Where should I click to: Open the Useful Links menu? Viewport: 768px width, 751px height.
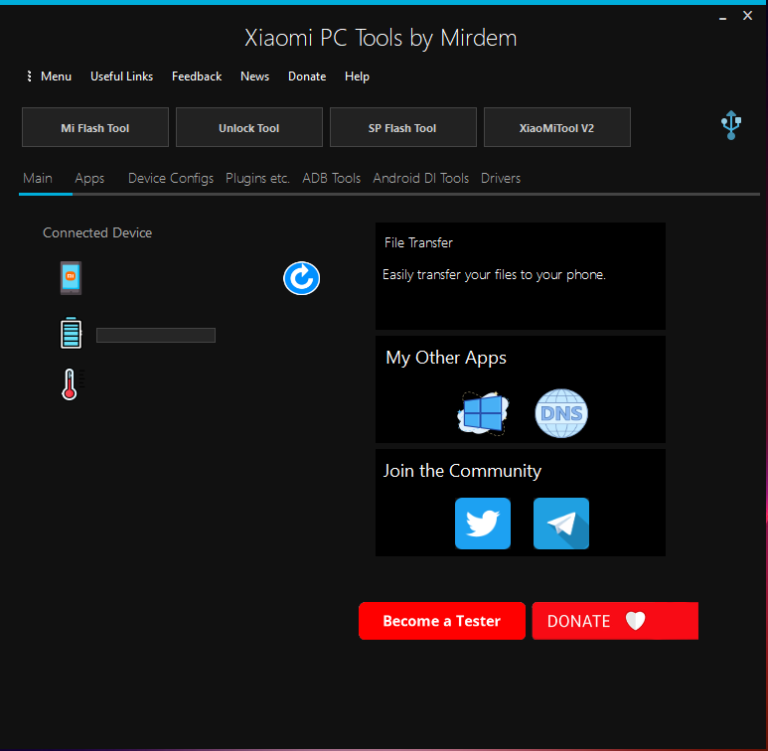point(121,76)
